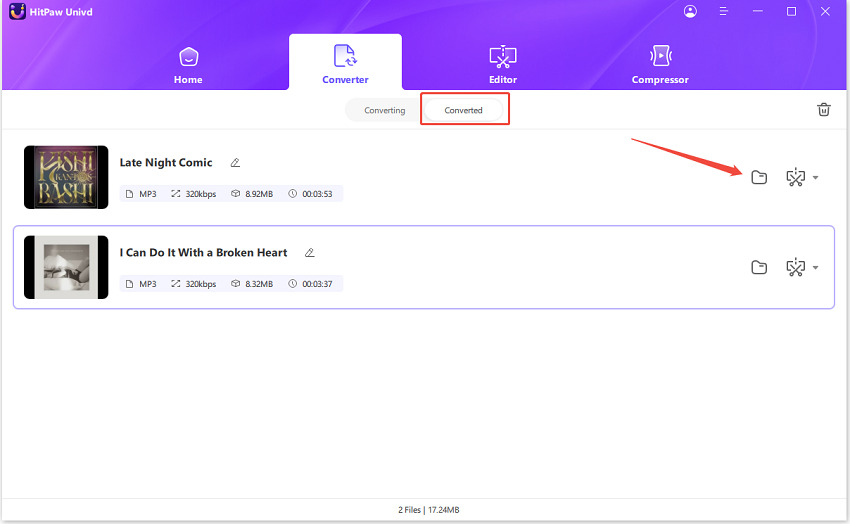Add Late Night Comic to editor
850x524 pixels.
795,177
